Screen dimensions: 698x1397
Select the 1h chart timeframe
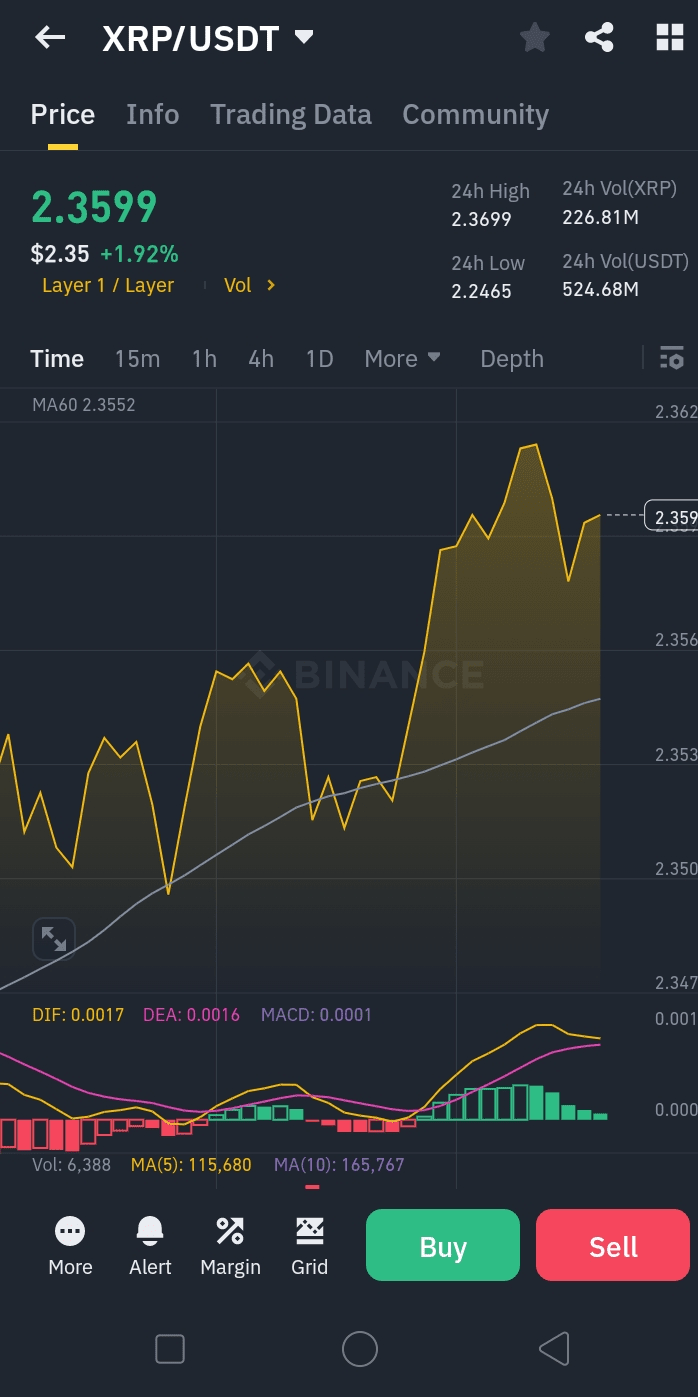tap(203, 358)
